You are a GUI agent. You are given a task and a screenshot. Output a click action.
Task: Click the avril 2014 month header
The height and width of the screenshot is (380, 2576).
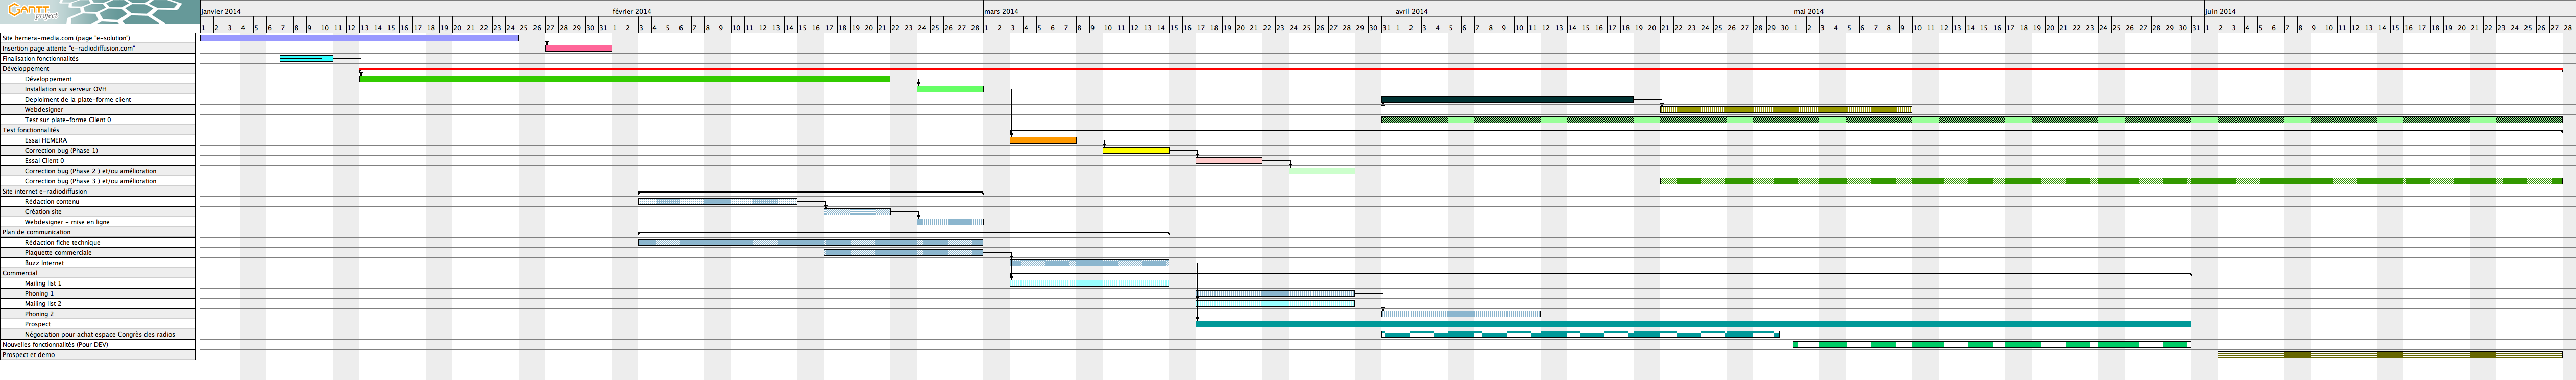[x=1411, y=11]
